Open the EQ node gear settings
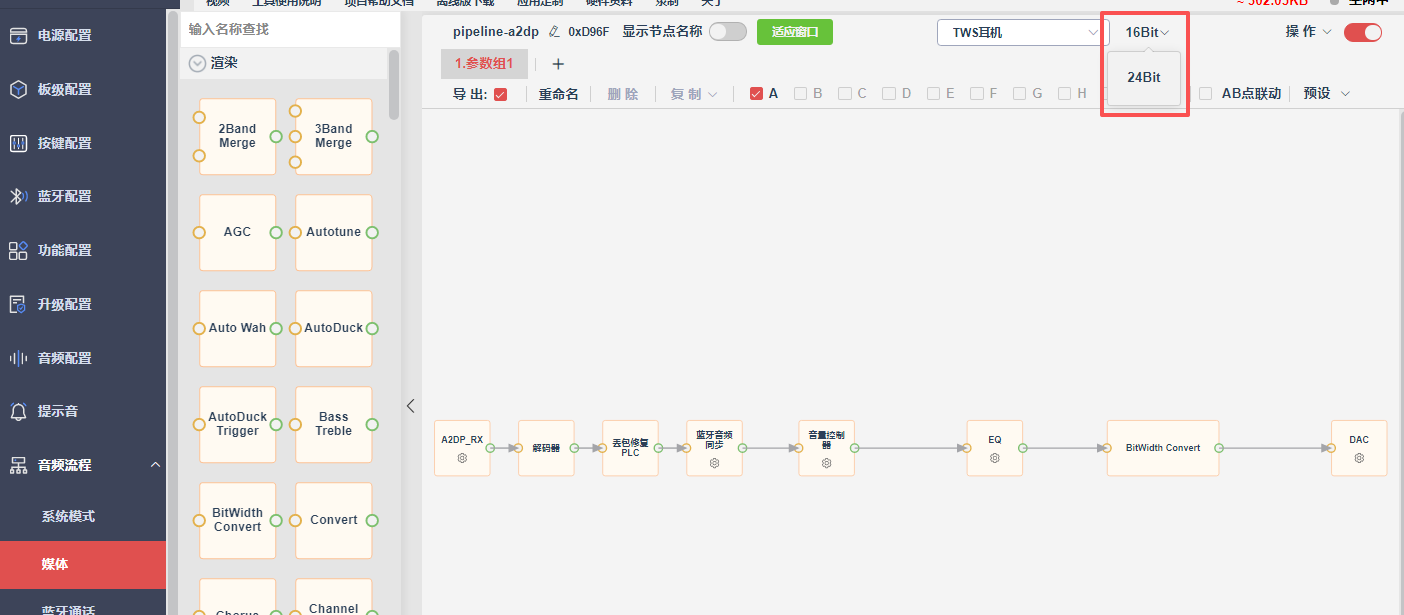The image size is (1404, 615). point(994,458)
